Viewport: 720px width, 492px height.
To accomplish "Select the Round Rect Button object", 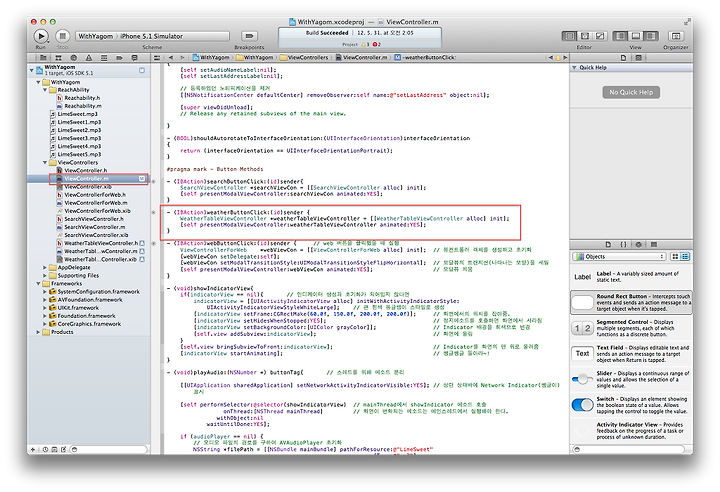I will coord(631,303).
